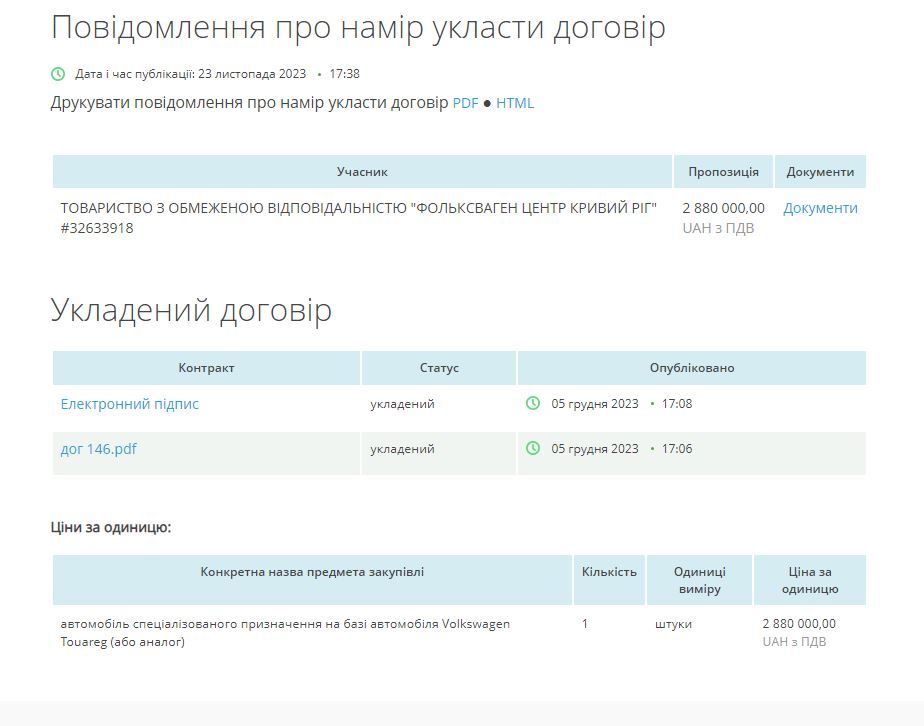Download the дог 146.pdf contract file

[99, 449]
